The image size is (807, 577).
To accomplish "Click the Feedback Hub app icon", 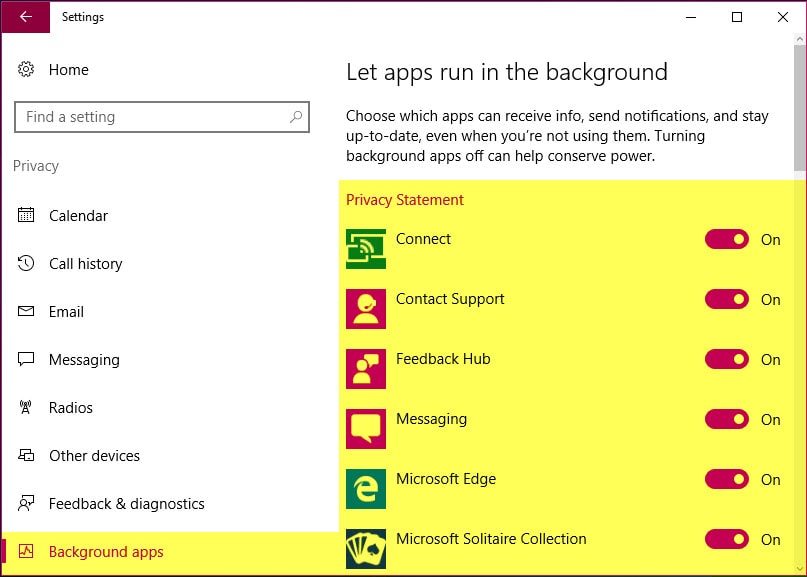I will [x=366, y=369].
